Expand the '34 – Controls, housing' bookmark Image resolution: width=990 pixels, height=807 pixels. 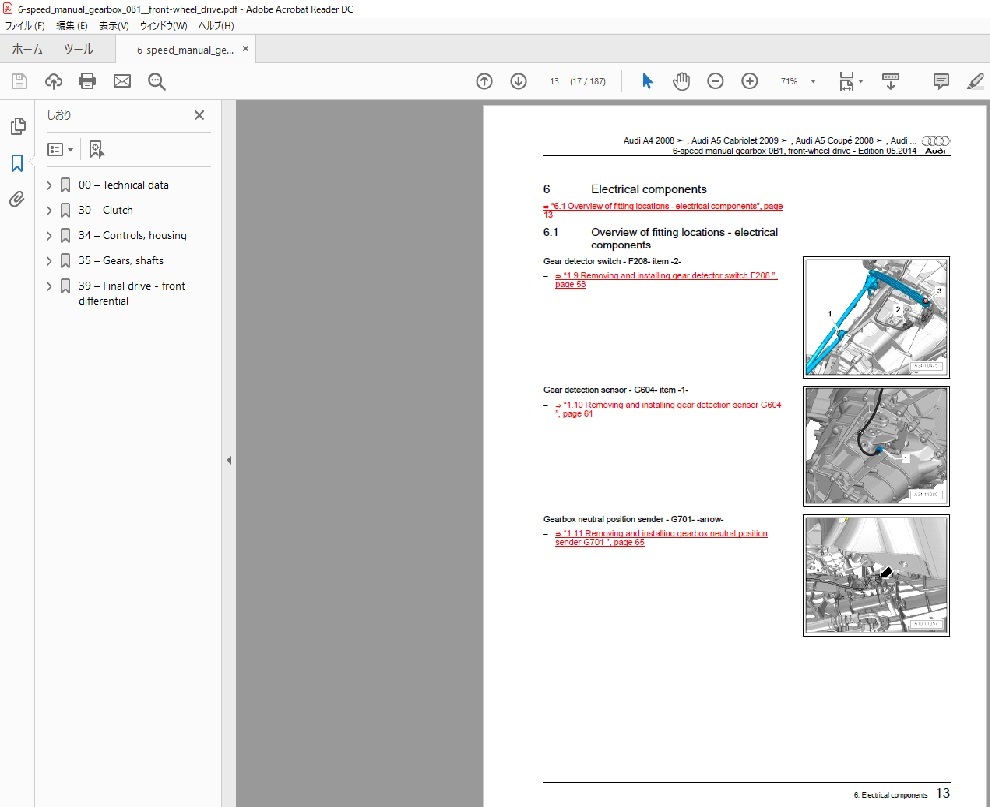[x=49, y=236]
